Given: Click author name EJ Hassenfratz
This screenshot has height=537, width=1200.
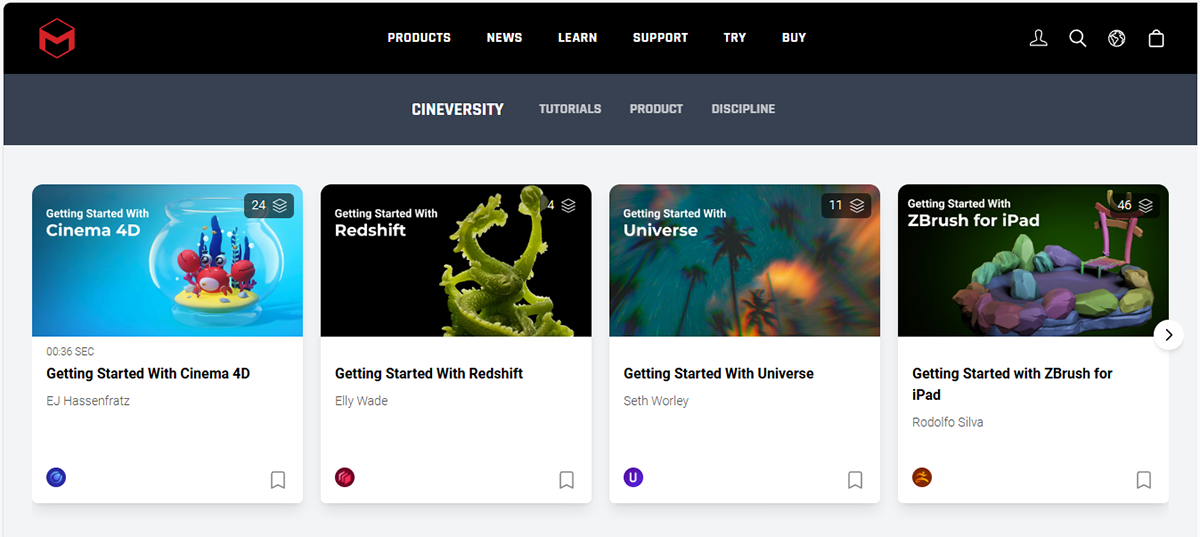Looking at the screenshot, I should click(88, 401).
